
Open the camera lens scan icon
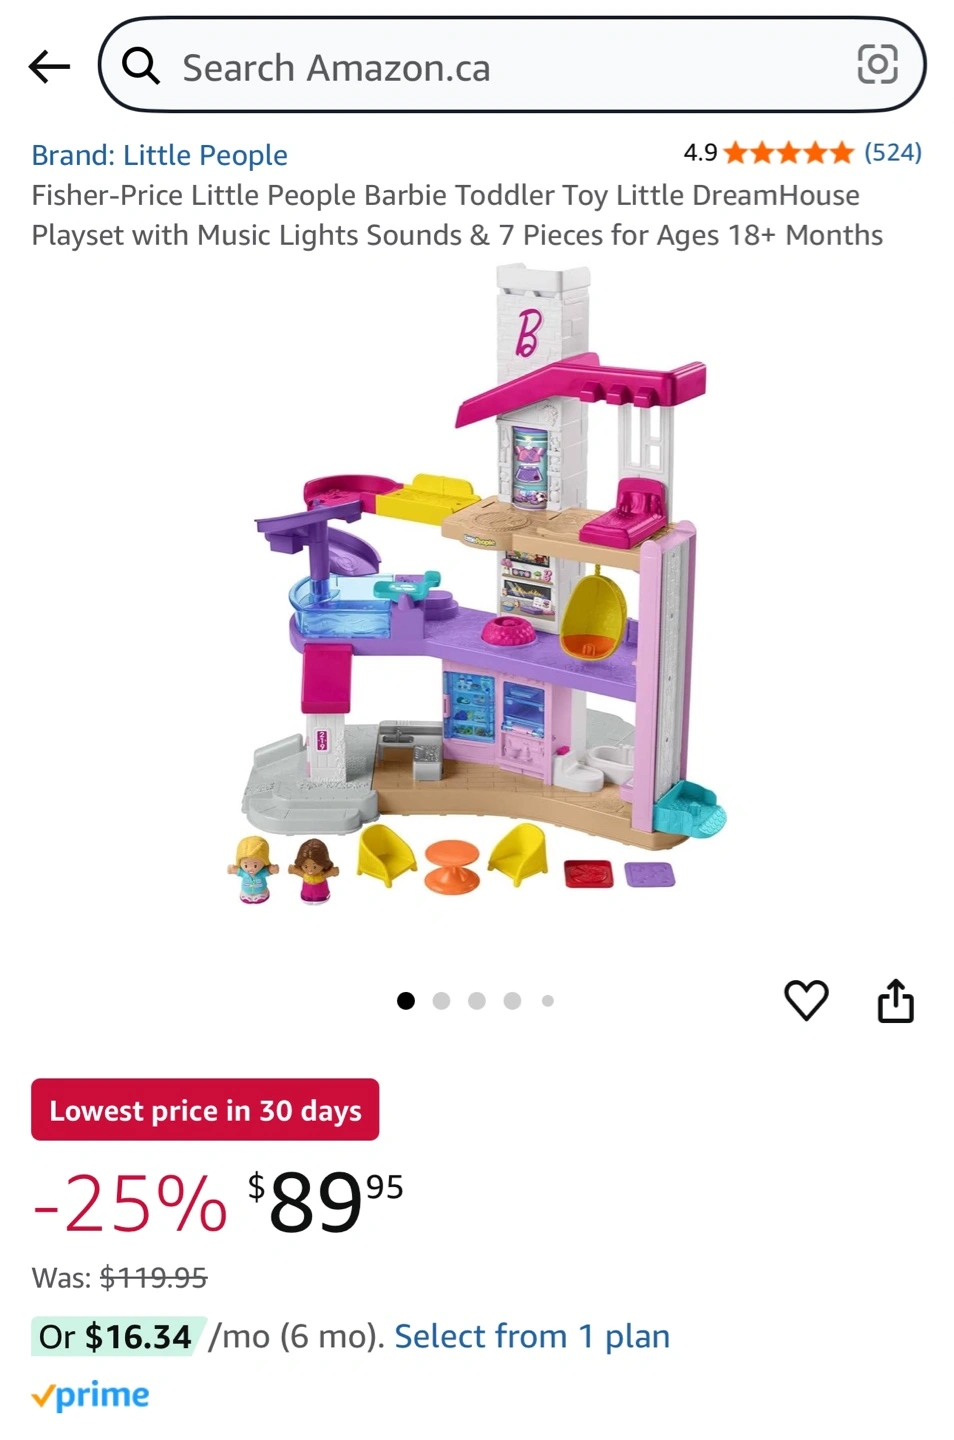[x=877, y=65]
